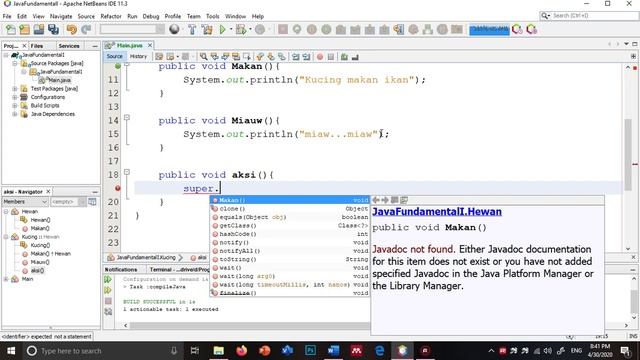Open the Source menu
640x360 pixels.
(86, 16)
